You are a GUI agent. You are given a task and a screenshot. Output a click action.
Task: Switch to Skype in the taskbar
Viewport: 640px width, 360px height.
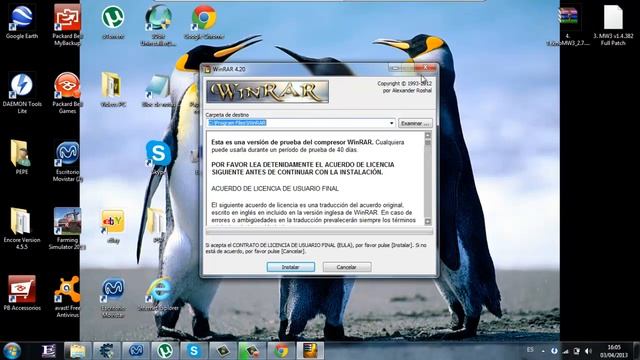[194, 351]
